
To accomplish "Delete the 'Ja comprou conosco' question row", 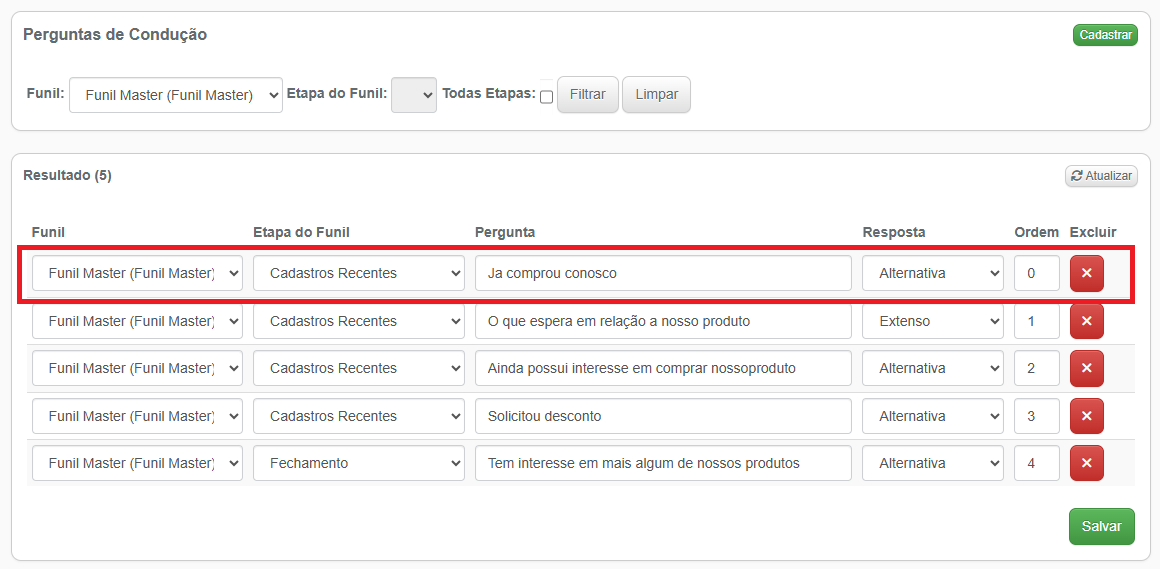I will pyautogui.click(x=1086, y=273).
